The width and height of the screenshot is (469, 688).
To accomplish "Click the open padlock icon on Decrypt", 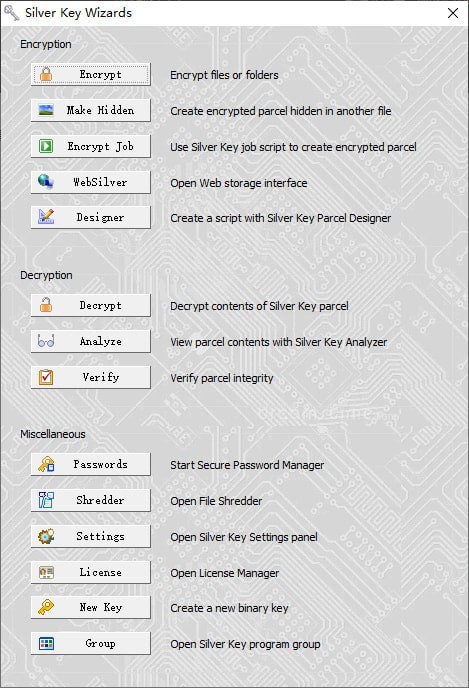I will 46,305.
